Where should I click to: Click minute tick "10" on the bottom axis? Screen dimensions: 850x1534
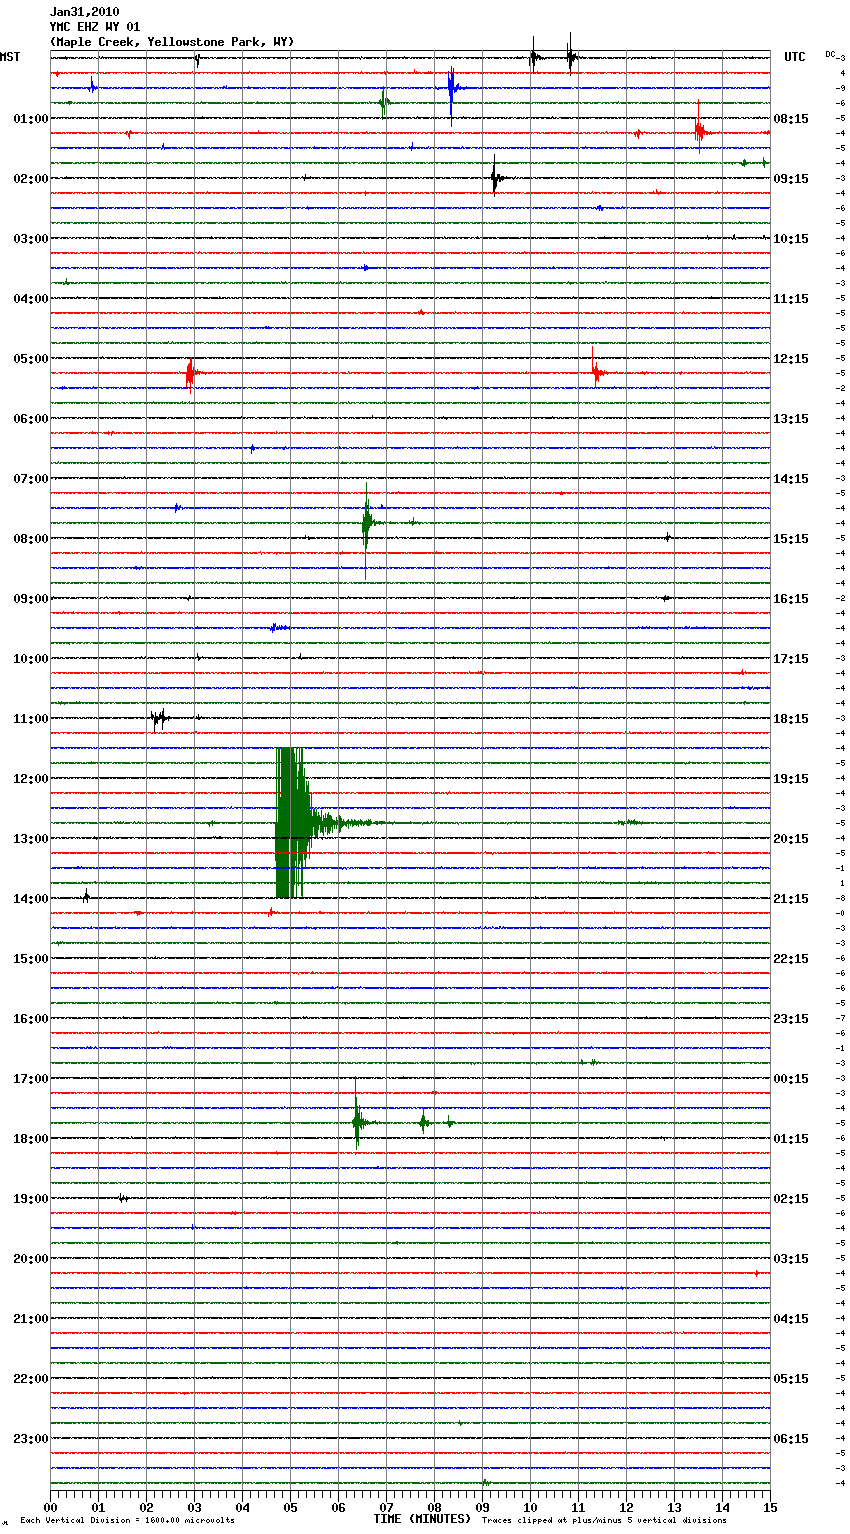point(530,1507)
